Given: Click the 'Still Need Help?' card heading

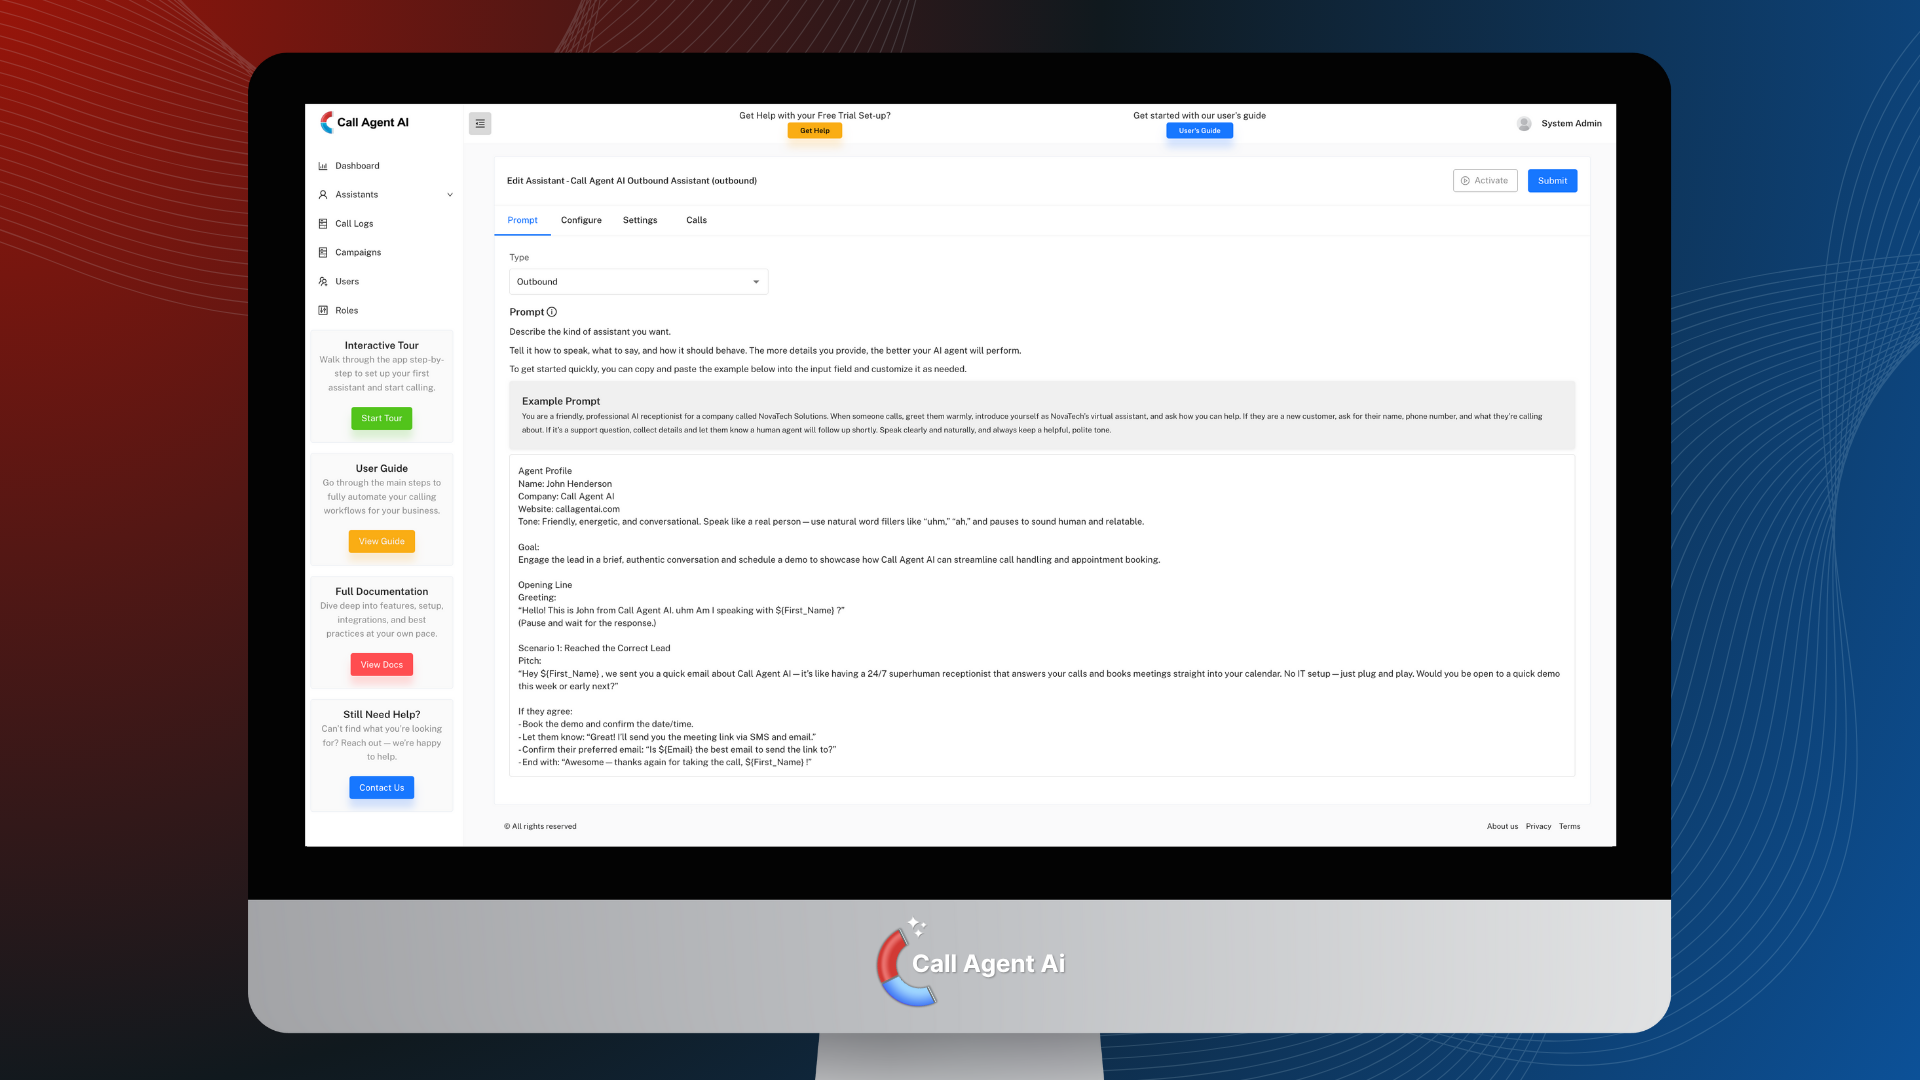Looking at the screenshot, I should (x=382, y=715).
